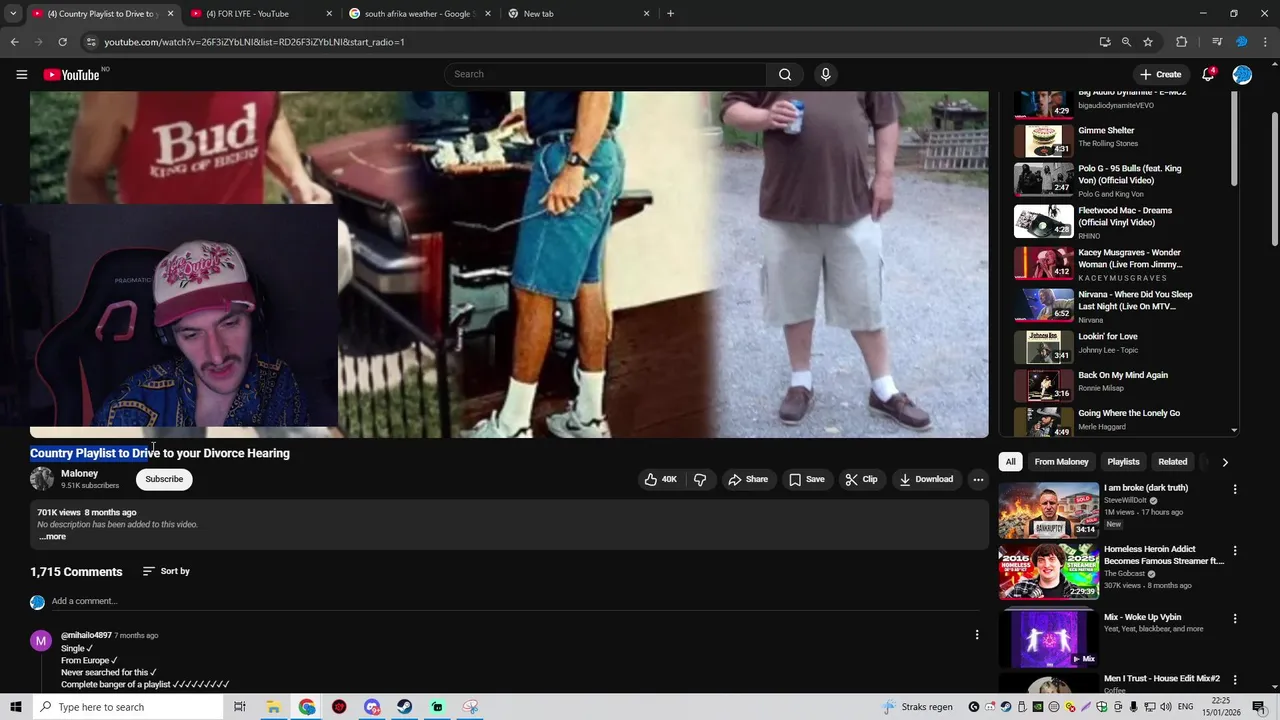Click Add a comment field

pos(515,601)
